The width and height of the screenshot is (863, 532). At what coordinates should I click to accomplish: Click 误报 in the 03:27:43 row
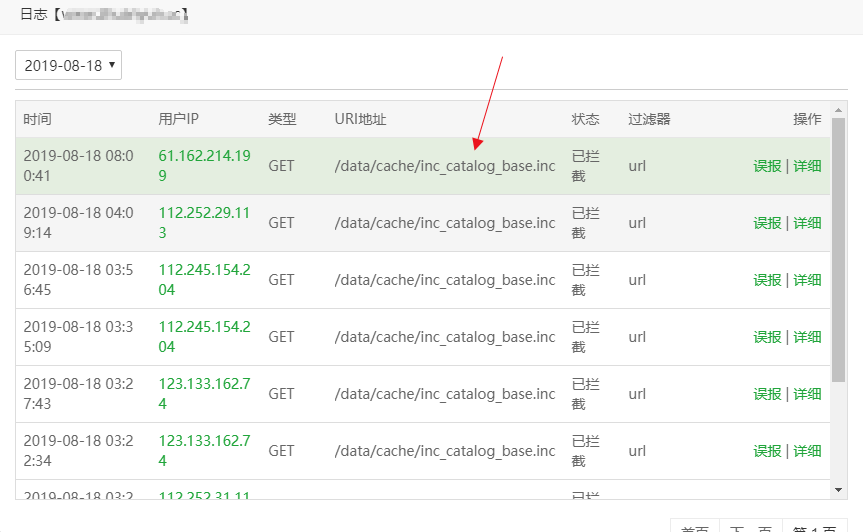point(767,394)
